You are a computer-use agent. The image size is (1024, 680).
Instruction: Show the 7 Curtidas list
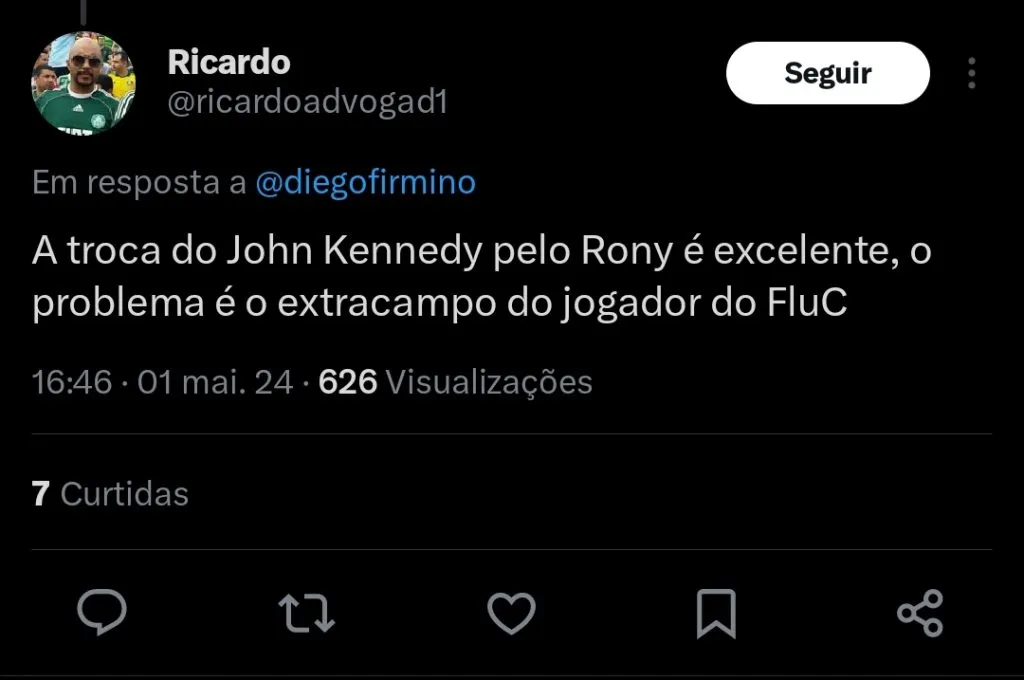110,493
